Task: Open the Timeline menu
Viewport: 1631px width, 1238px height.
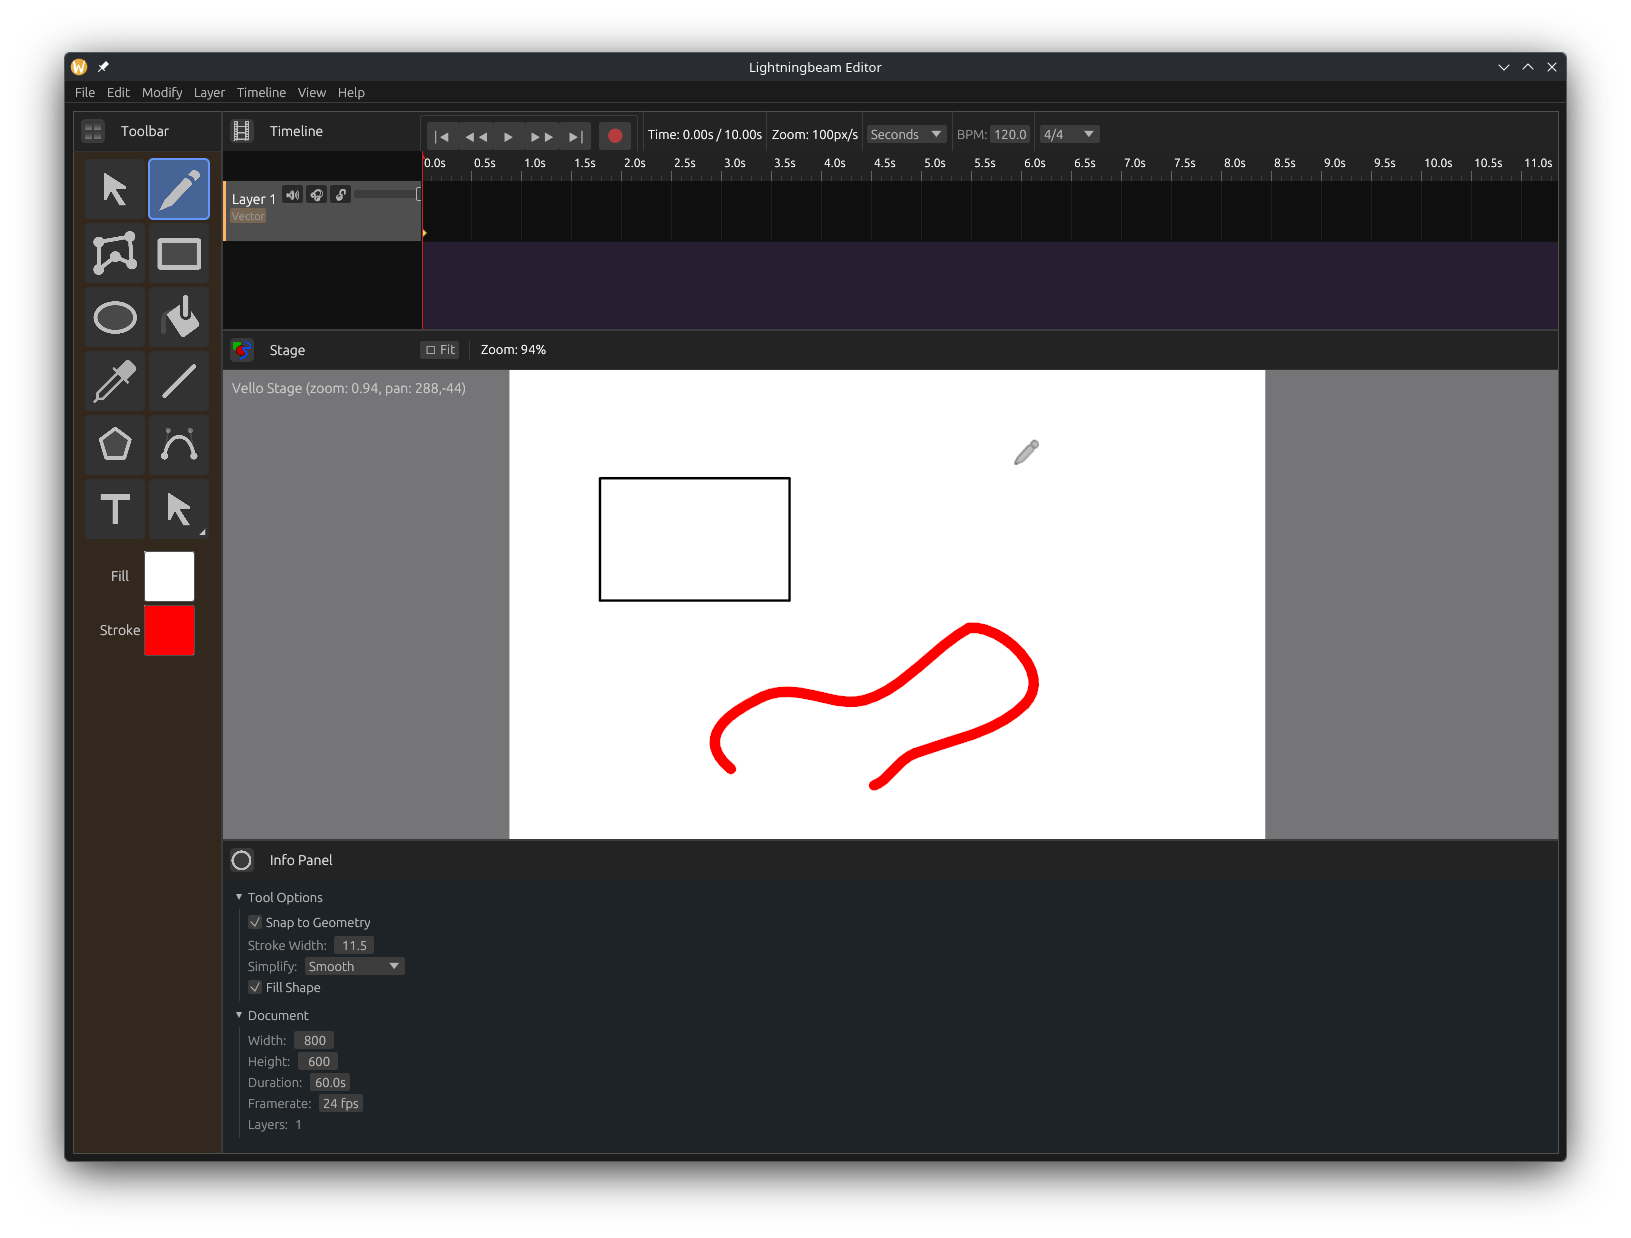Action: 261,92
